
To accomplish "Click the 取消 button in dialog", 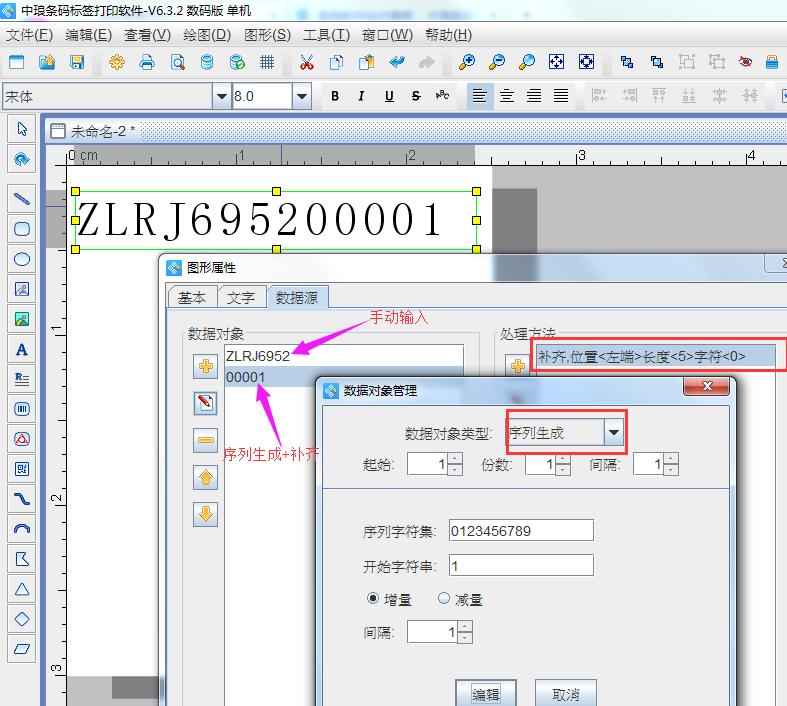I will (x=566, y=694).
